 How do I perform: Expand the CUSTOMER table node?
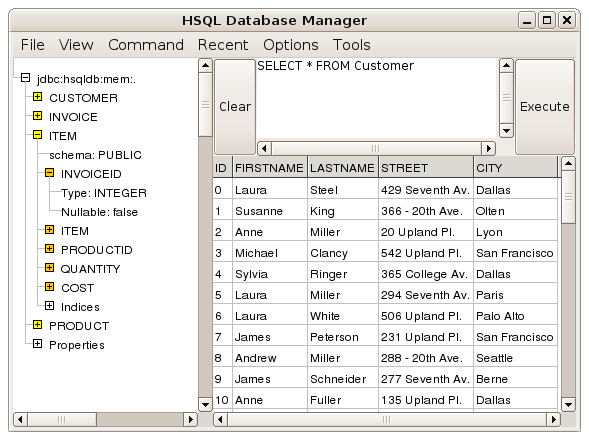tap(37, 97)
